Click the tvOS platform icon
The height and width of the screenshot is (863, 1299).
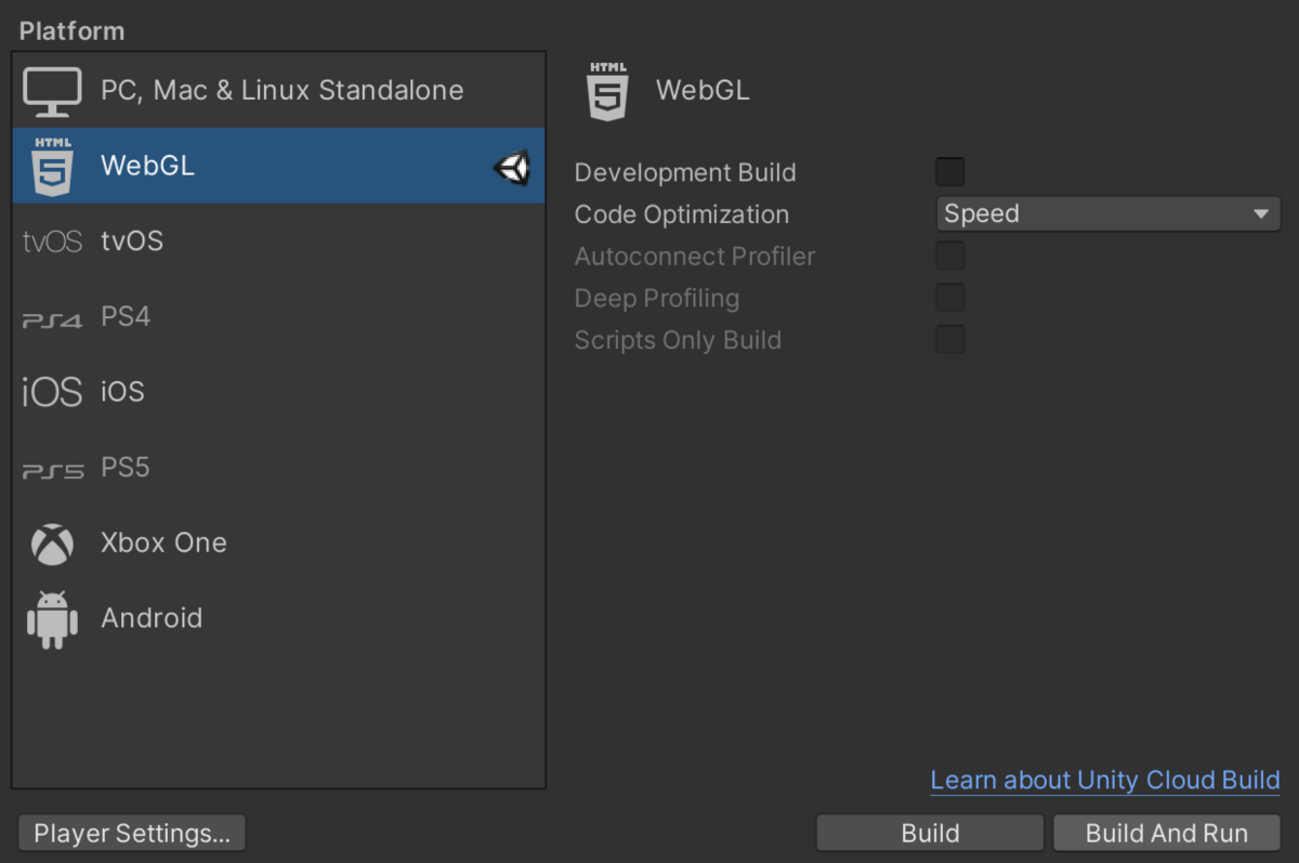(x=52, y=241)
